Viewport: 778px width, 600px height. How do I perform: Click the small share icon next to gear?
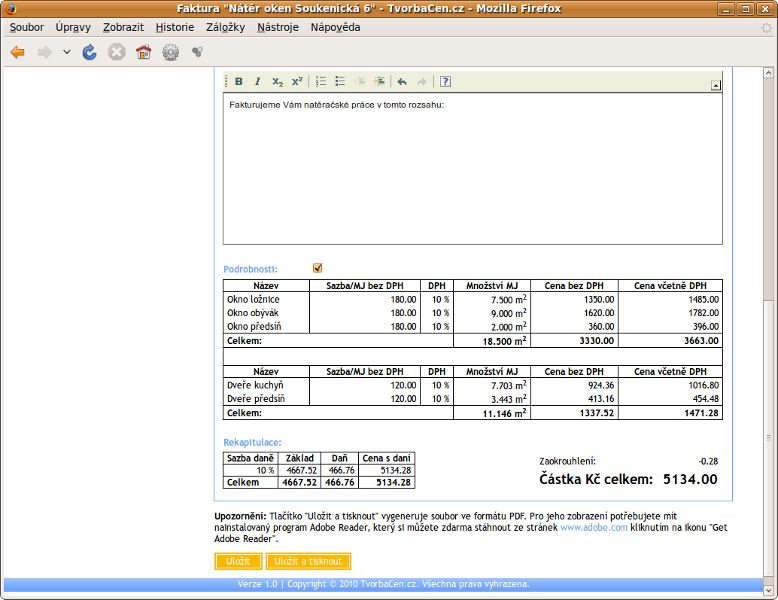(197, 52)
